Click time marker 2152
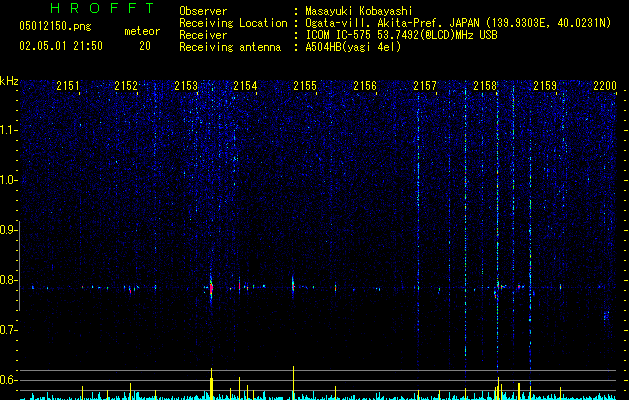629x400 pixels. 126,86
